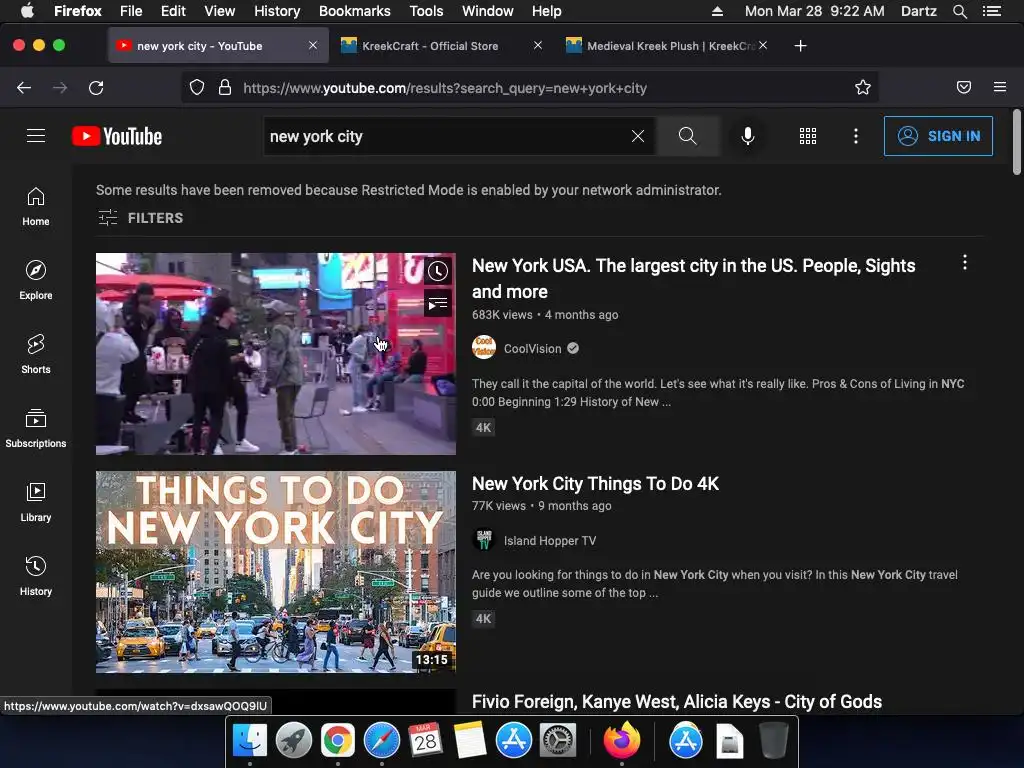
Task: Open the tracking protection shield icon
Action: coord(197,88)
